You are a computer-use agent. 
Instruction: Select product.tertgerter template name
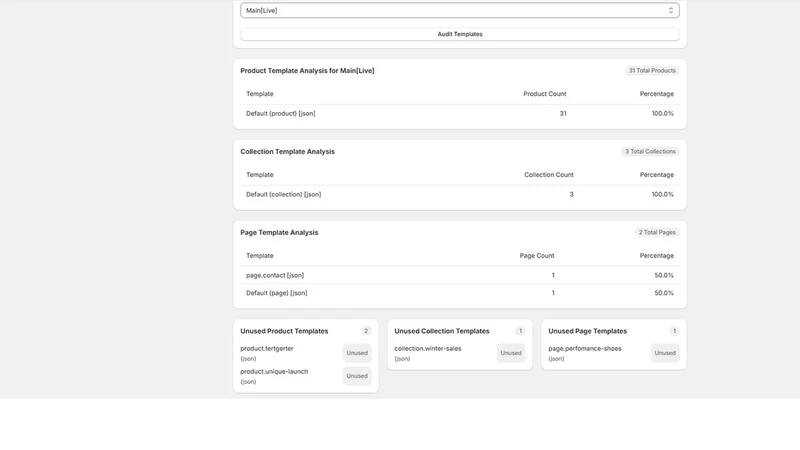pyautogui.click(x=267, y=348)
